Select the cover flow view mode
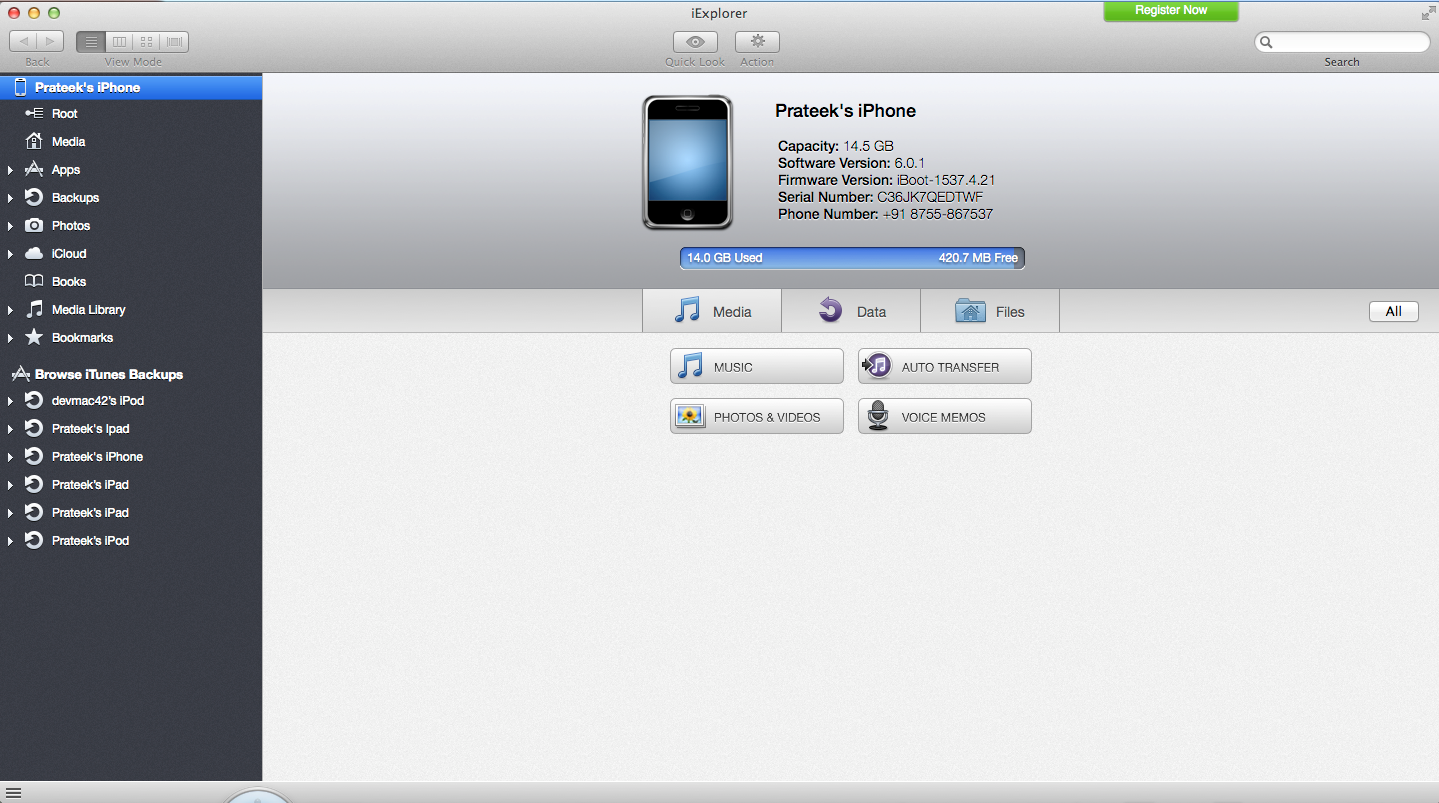The image size is (1439, 803). click(175, 42)
